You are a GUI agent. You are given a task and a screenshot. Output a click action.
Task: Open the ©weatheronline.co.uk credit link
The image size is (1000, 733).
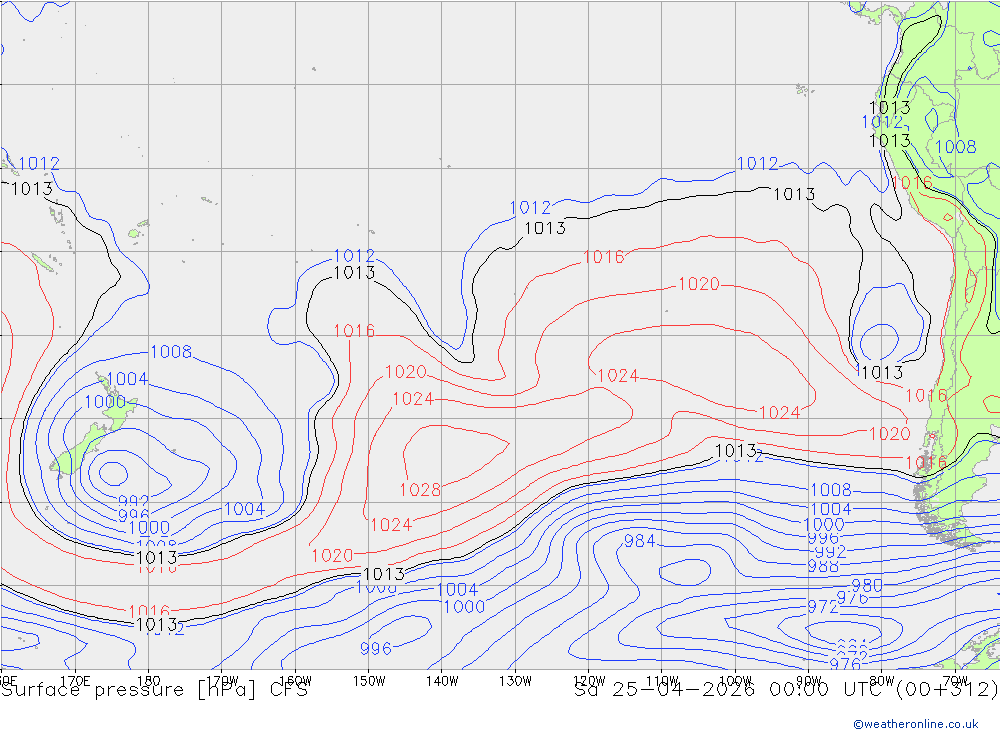click(x=916, y=724)
